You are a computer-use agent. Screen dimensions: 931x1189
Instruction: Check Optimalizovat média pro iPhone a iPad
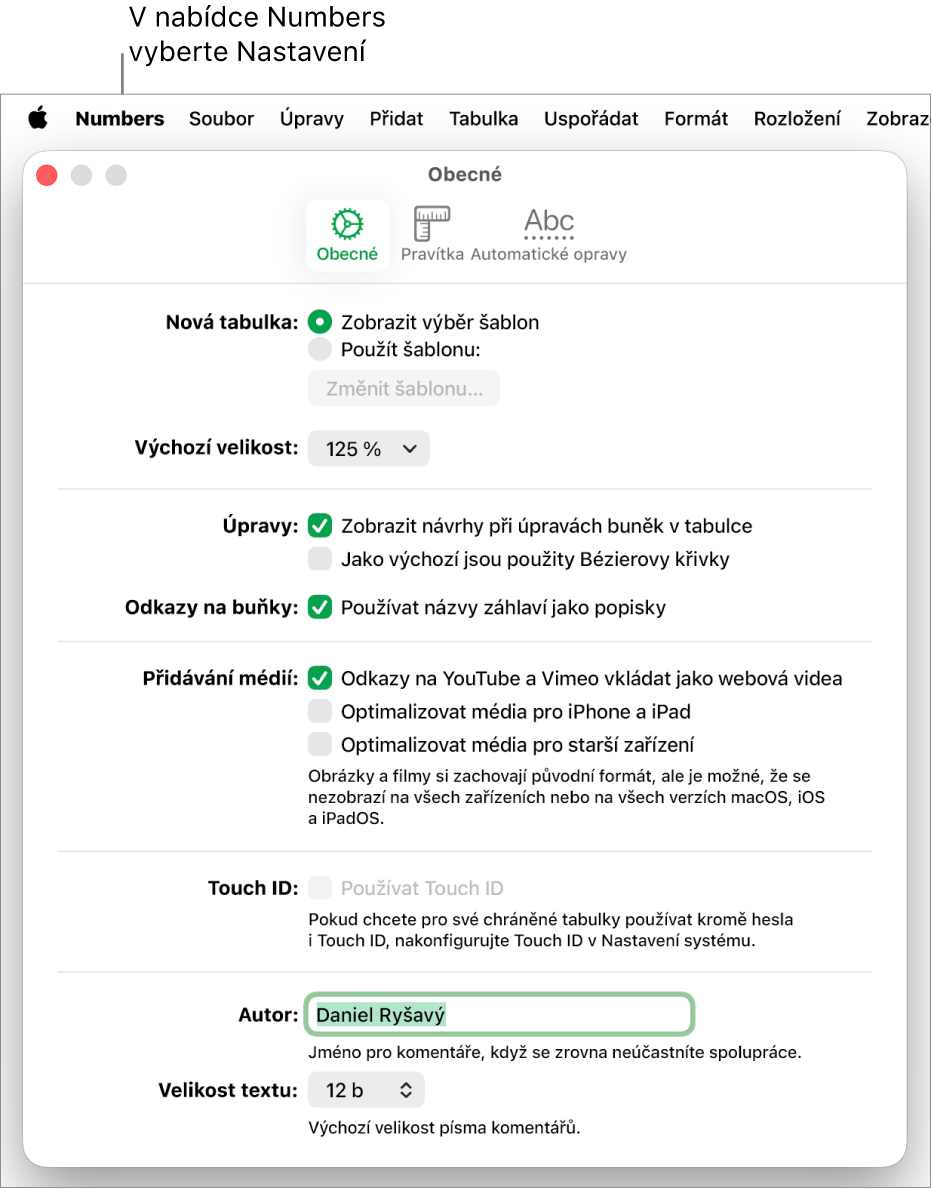320,711
